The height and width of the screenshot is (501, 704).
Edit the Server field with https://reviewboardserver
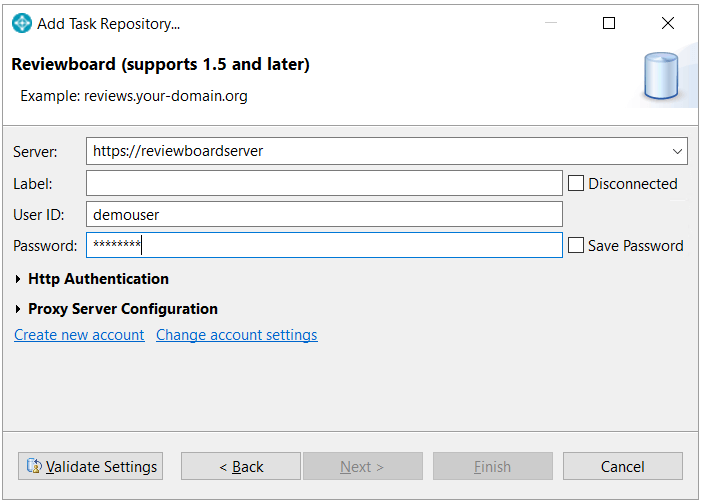(386, 151)
